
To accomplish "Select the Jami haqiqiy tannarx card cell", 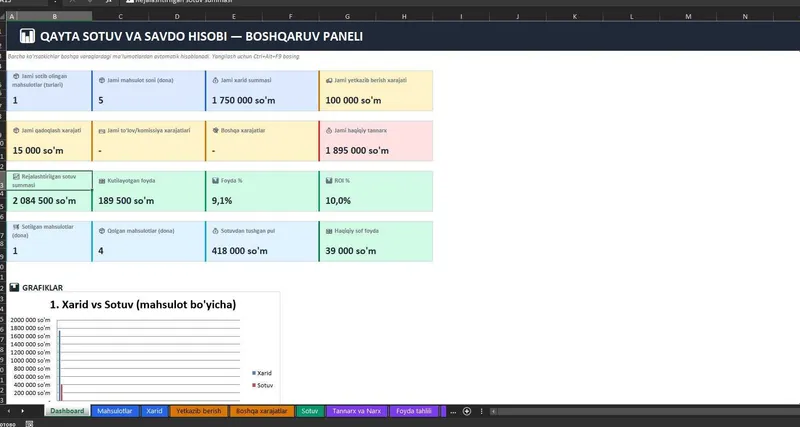I will pyautogui.click(x=376, y=141).
